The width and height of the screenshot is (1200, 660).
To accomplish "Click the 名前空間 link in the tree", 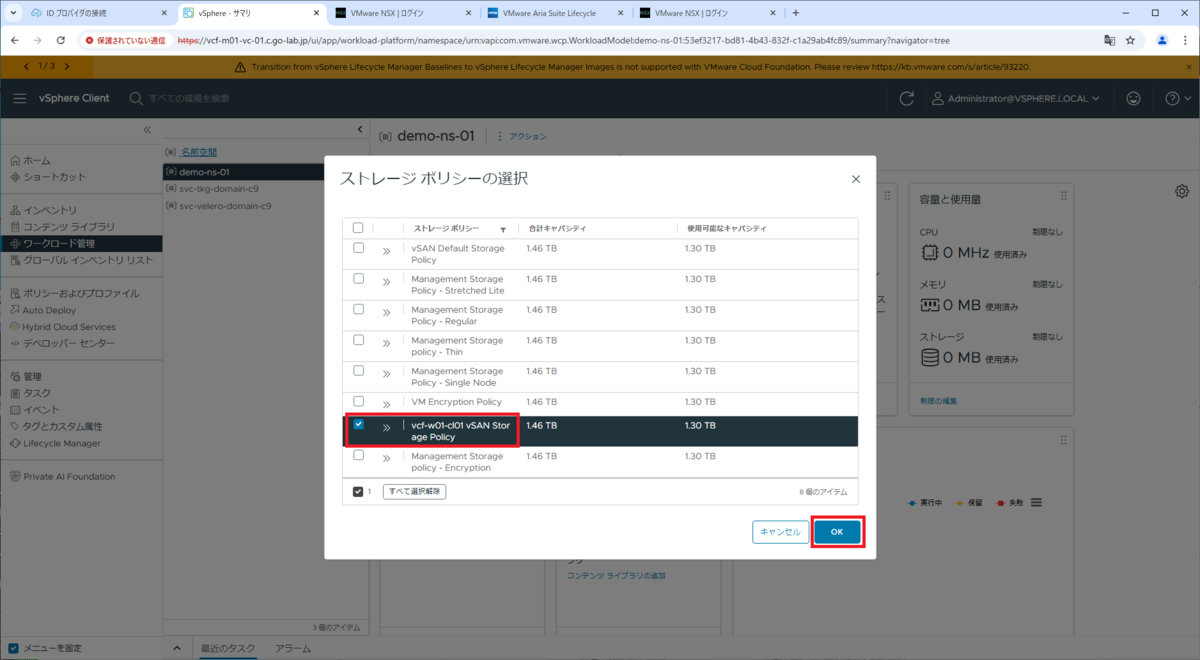I will [198, 152].
